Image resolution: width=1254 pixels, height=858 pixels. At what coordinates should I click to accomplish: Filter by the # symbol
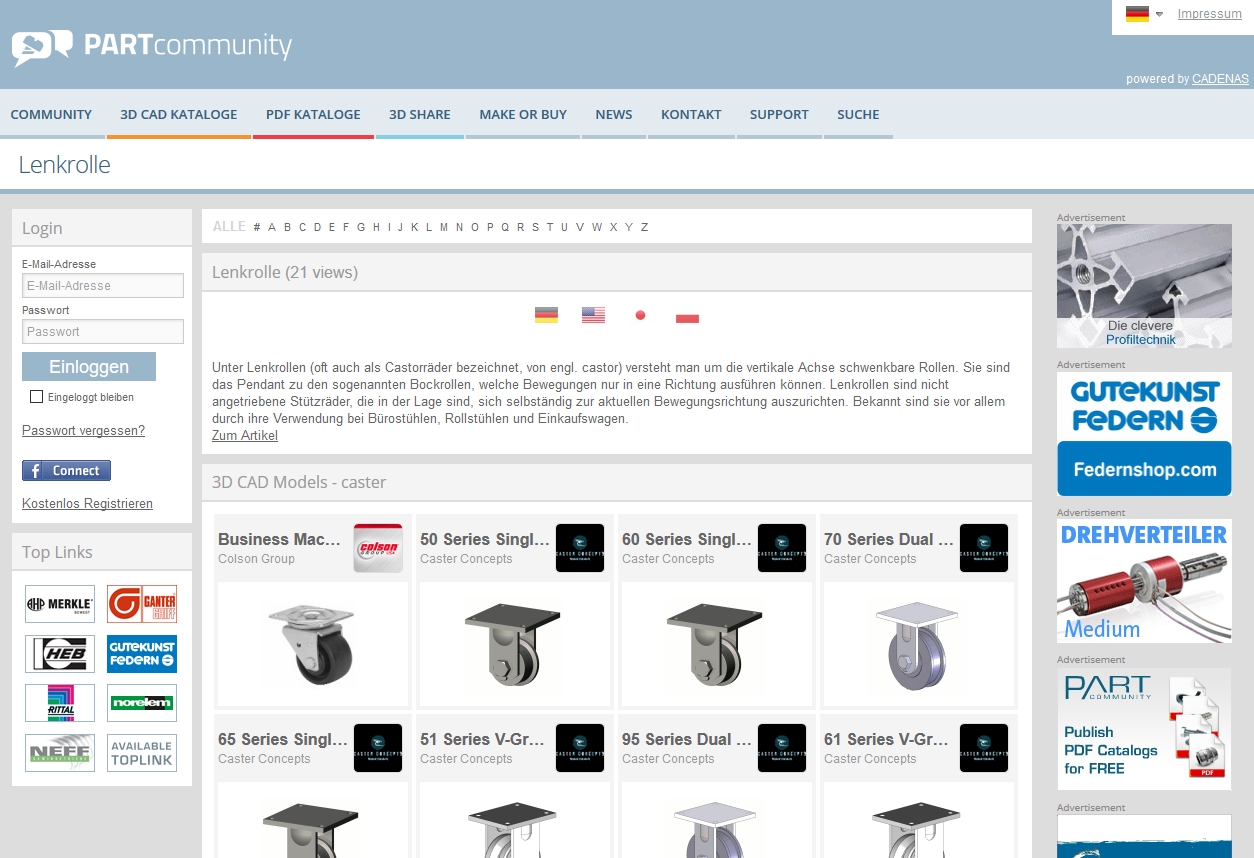(257, 227)
